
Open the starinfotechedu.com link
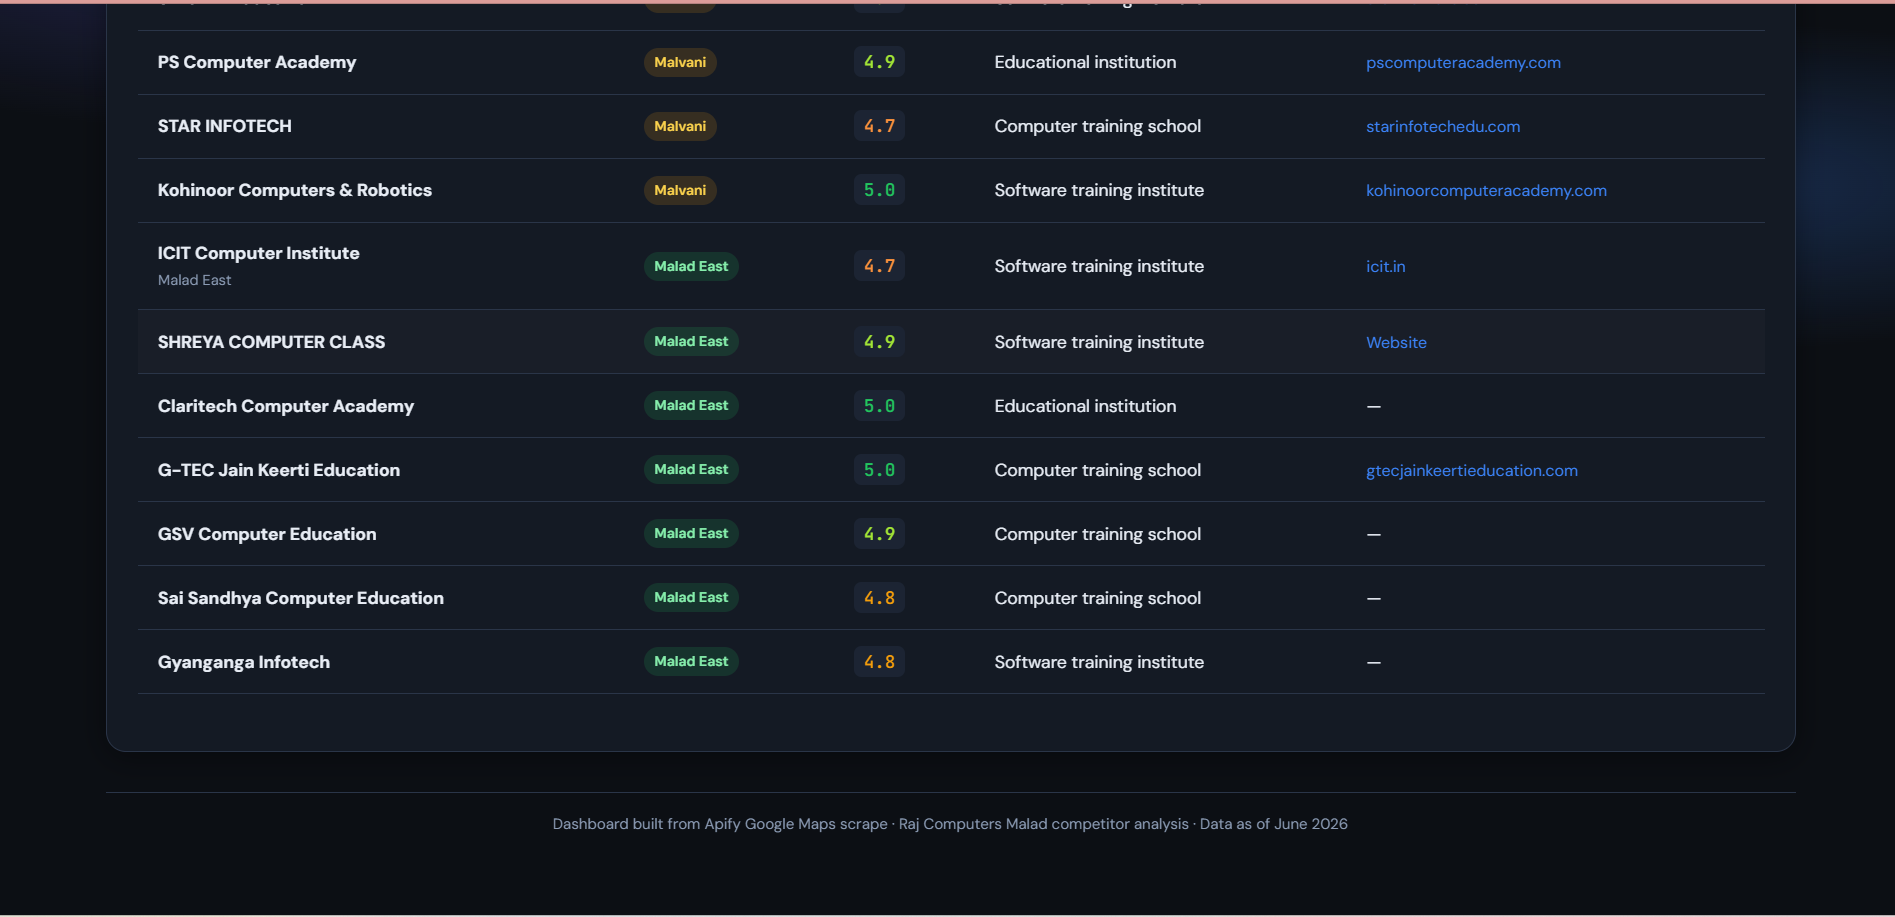pos(1443,126)
